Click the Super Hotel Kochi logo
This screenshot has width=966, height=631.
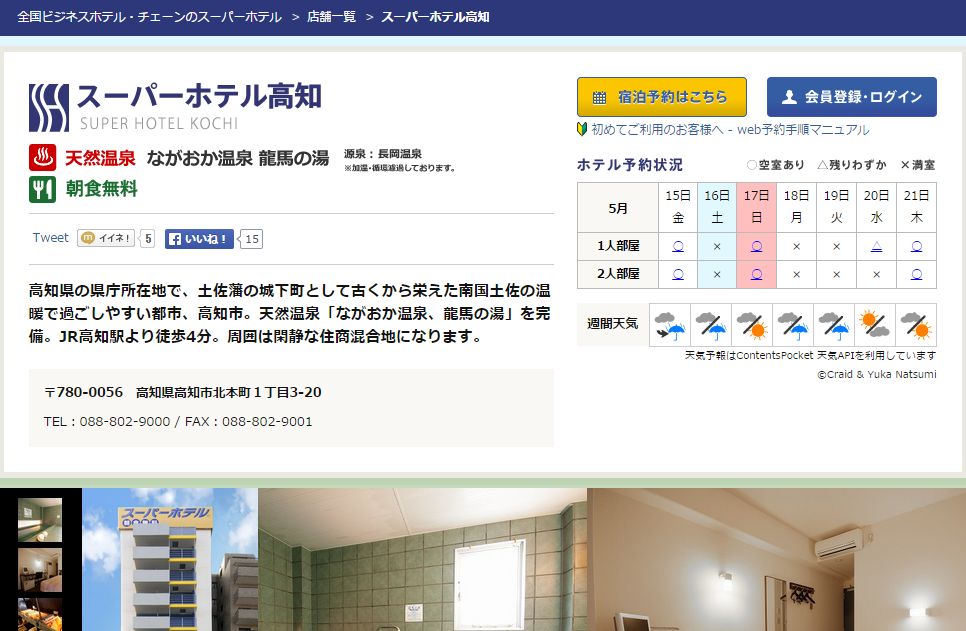[x=175, y=107]
